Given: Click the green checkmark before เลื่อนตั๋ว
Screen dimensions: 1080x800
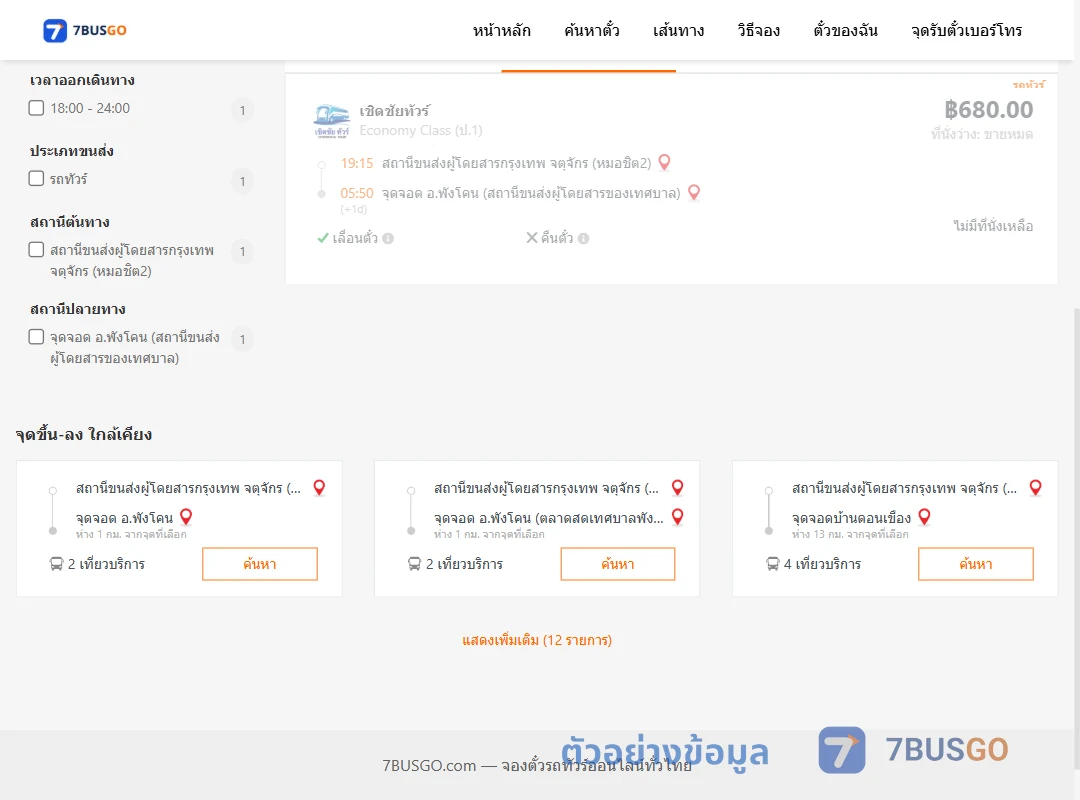Looking at the screenshot, I should click(x=322, y=238).
